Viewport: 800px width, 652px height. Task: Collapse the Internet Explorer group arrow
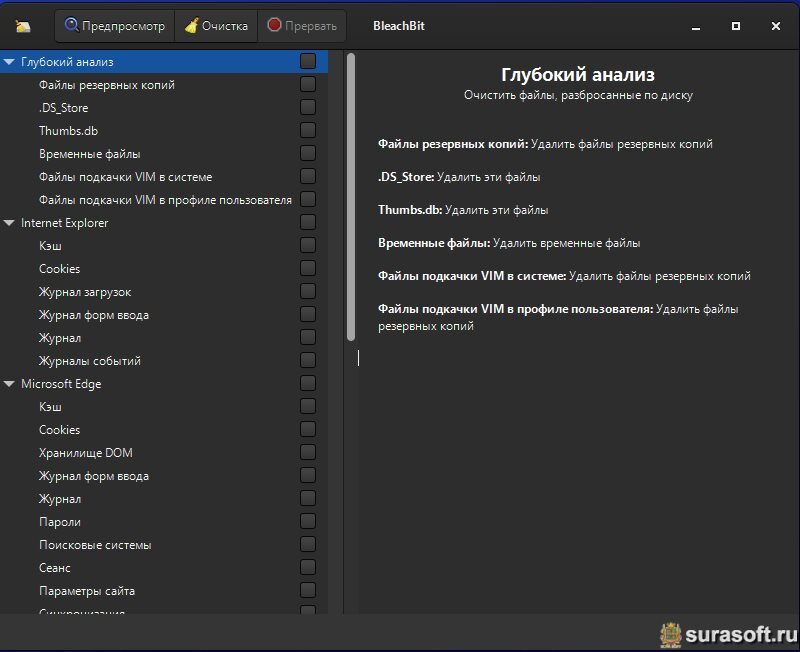(x=9, y=223)
